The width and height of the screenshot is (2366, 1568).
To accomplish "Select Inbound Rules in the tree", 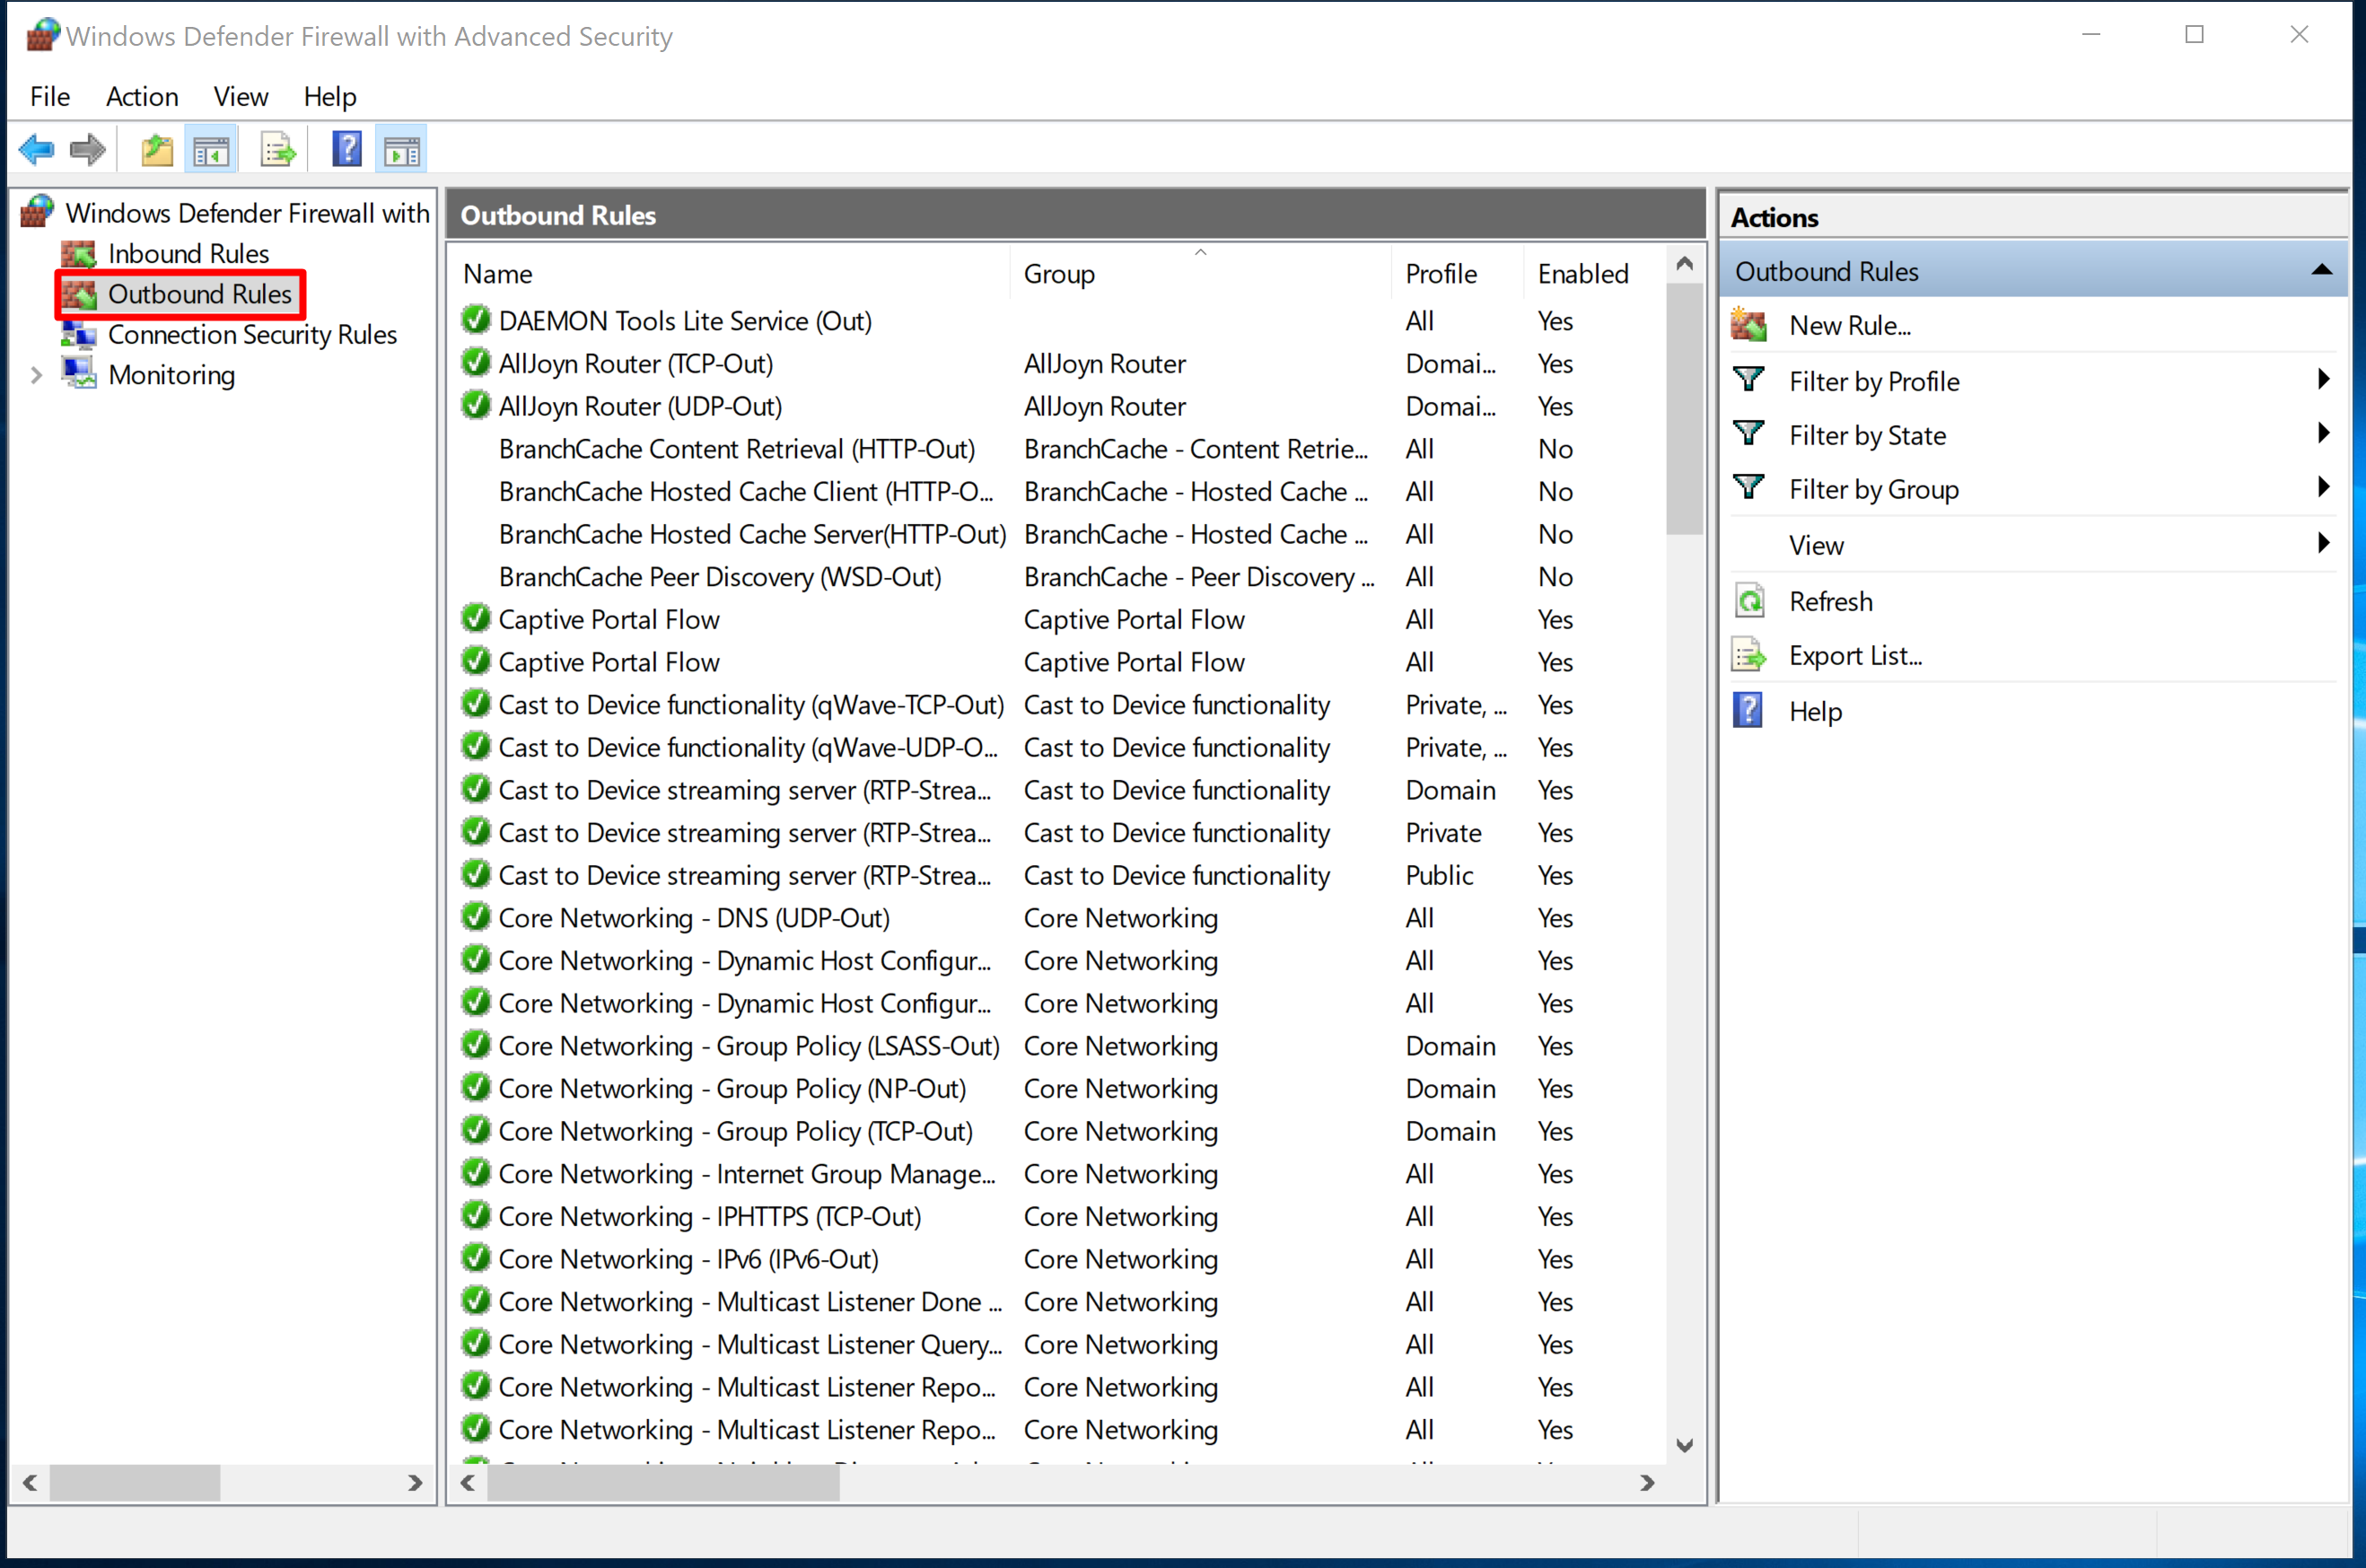I will pos(188,253).
